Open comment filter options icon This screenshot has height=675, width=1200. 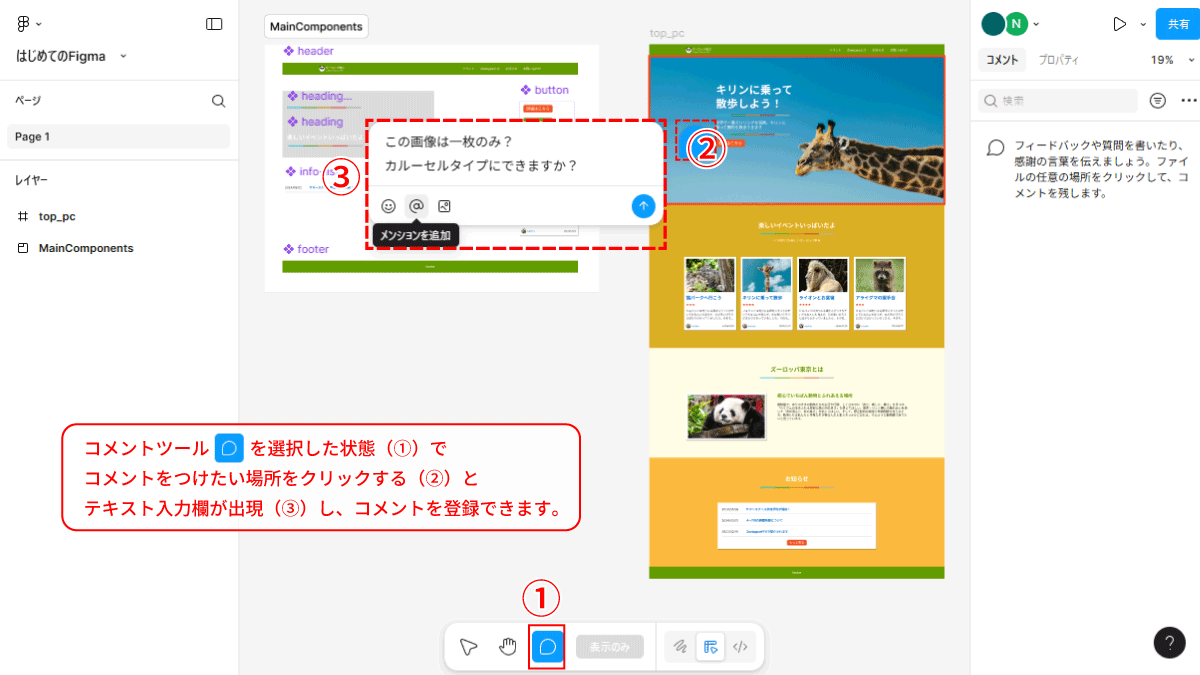1158,101
